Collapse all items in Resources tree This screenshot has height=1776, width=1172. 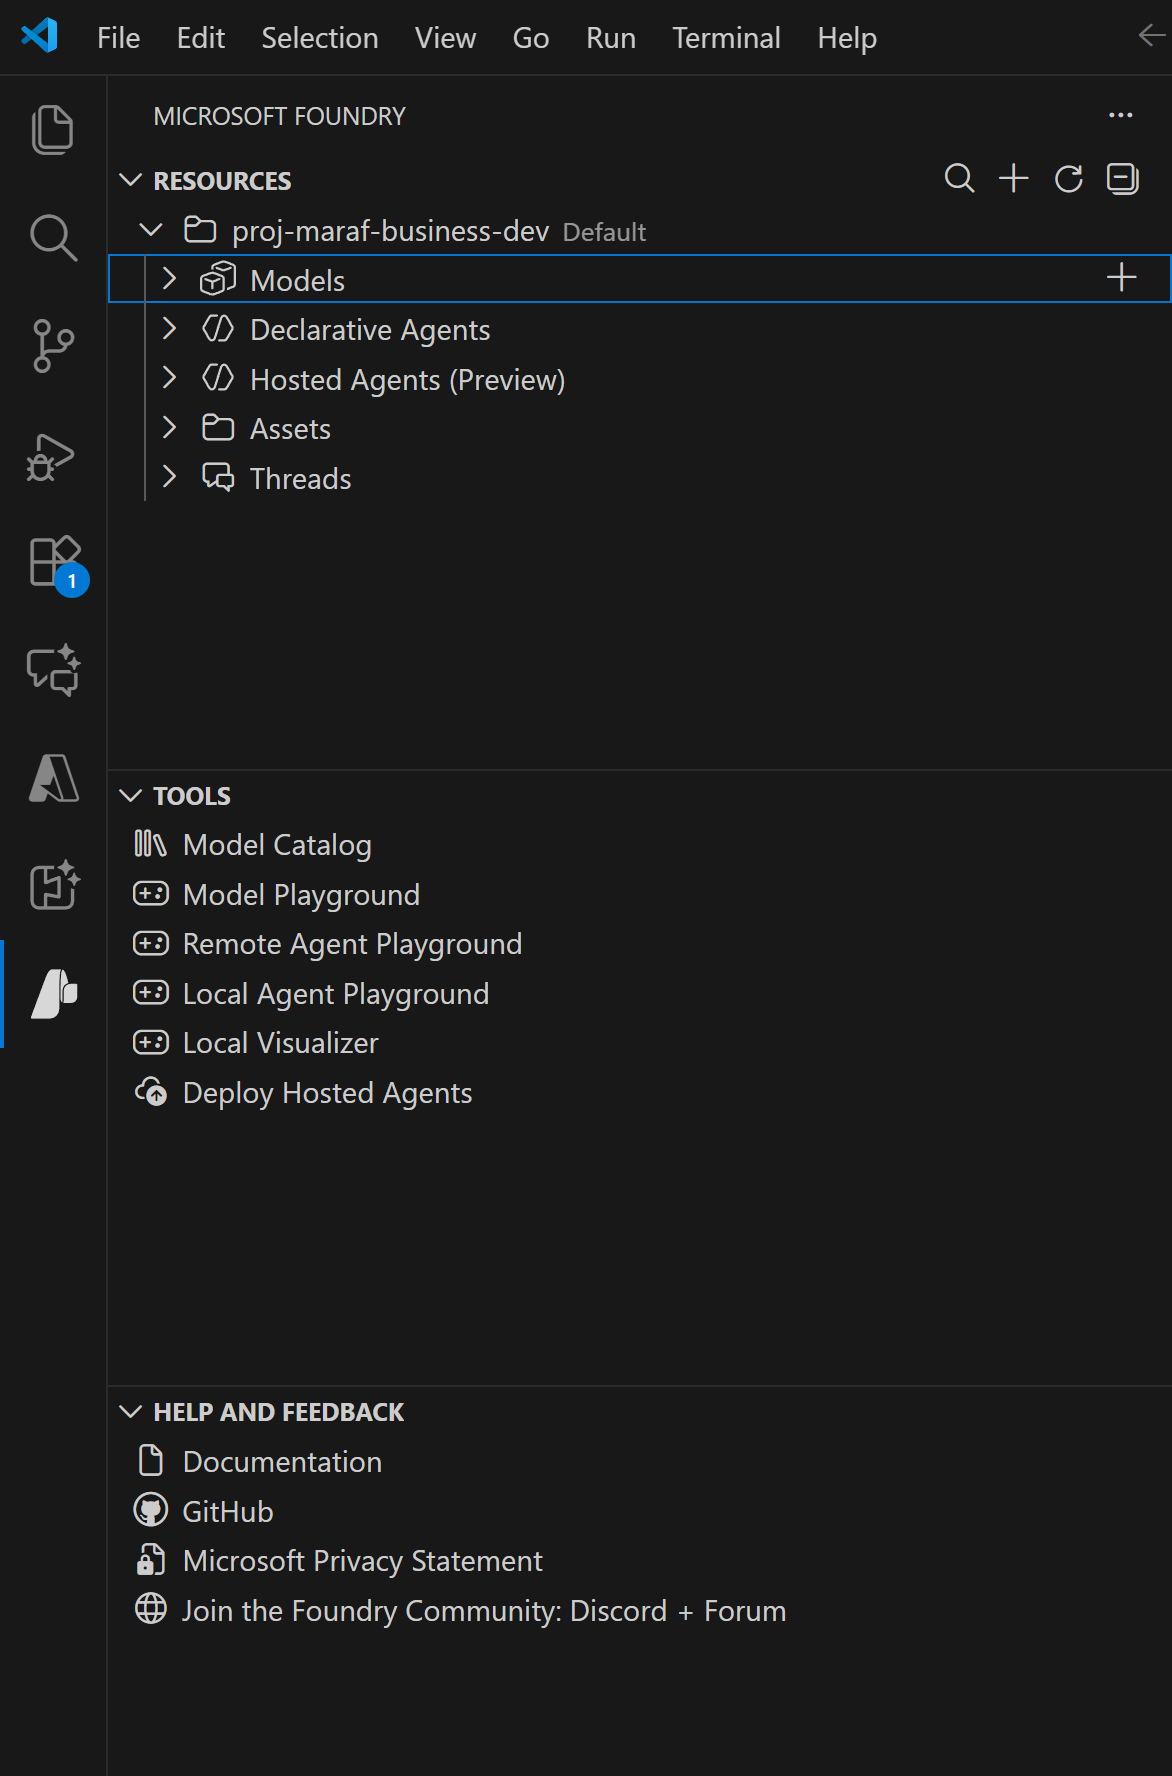1122,179
